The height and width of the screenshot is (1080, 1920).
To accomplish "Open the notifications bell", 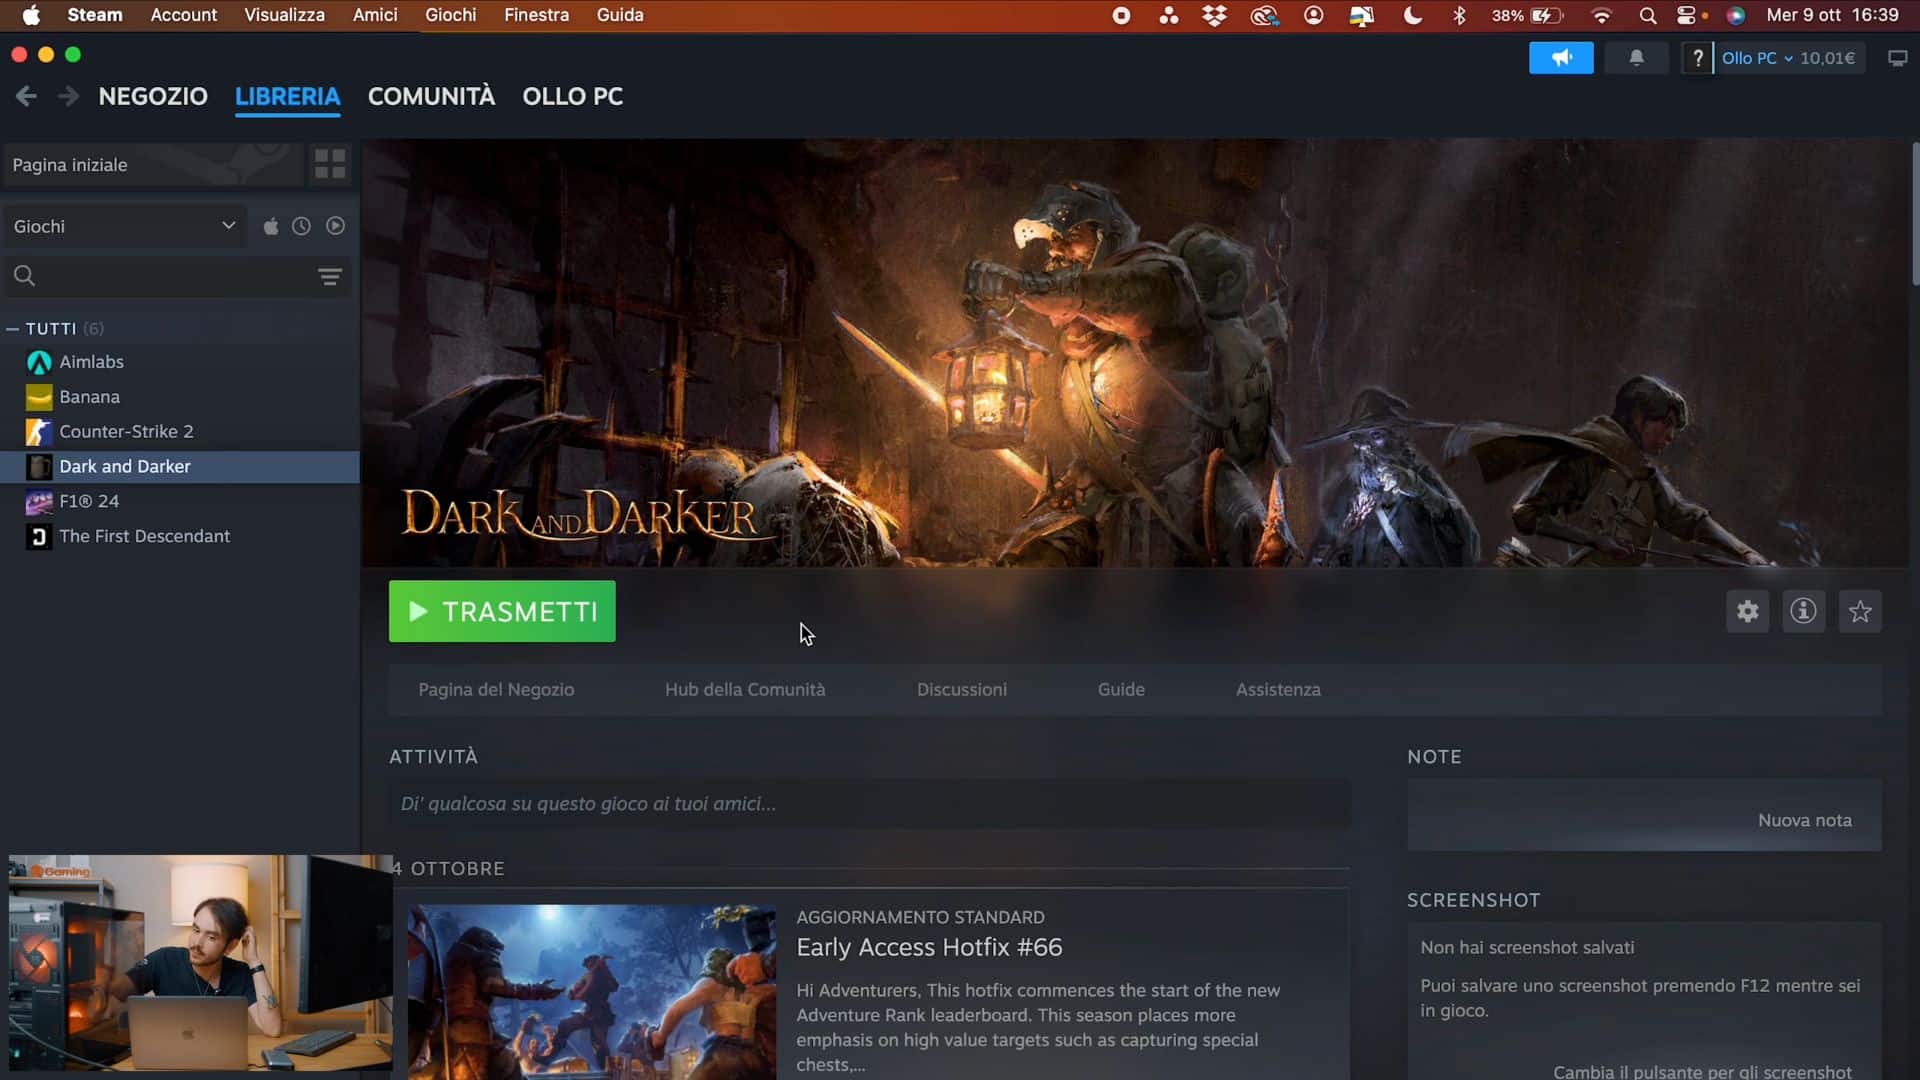I will 1636,58.
